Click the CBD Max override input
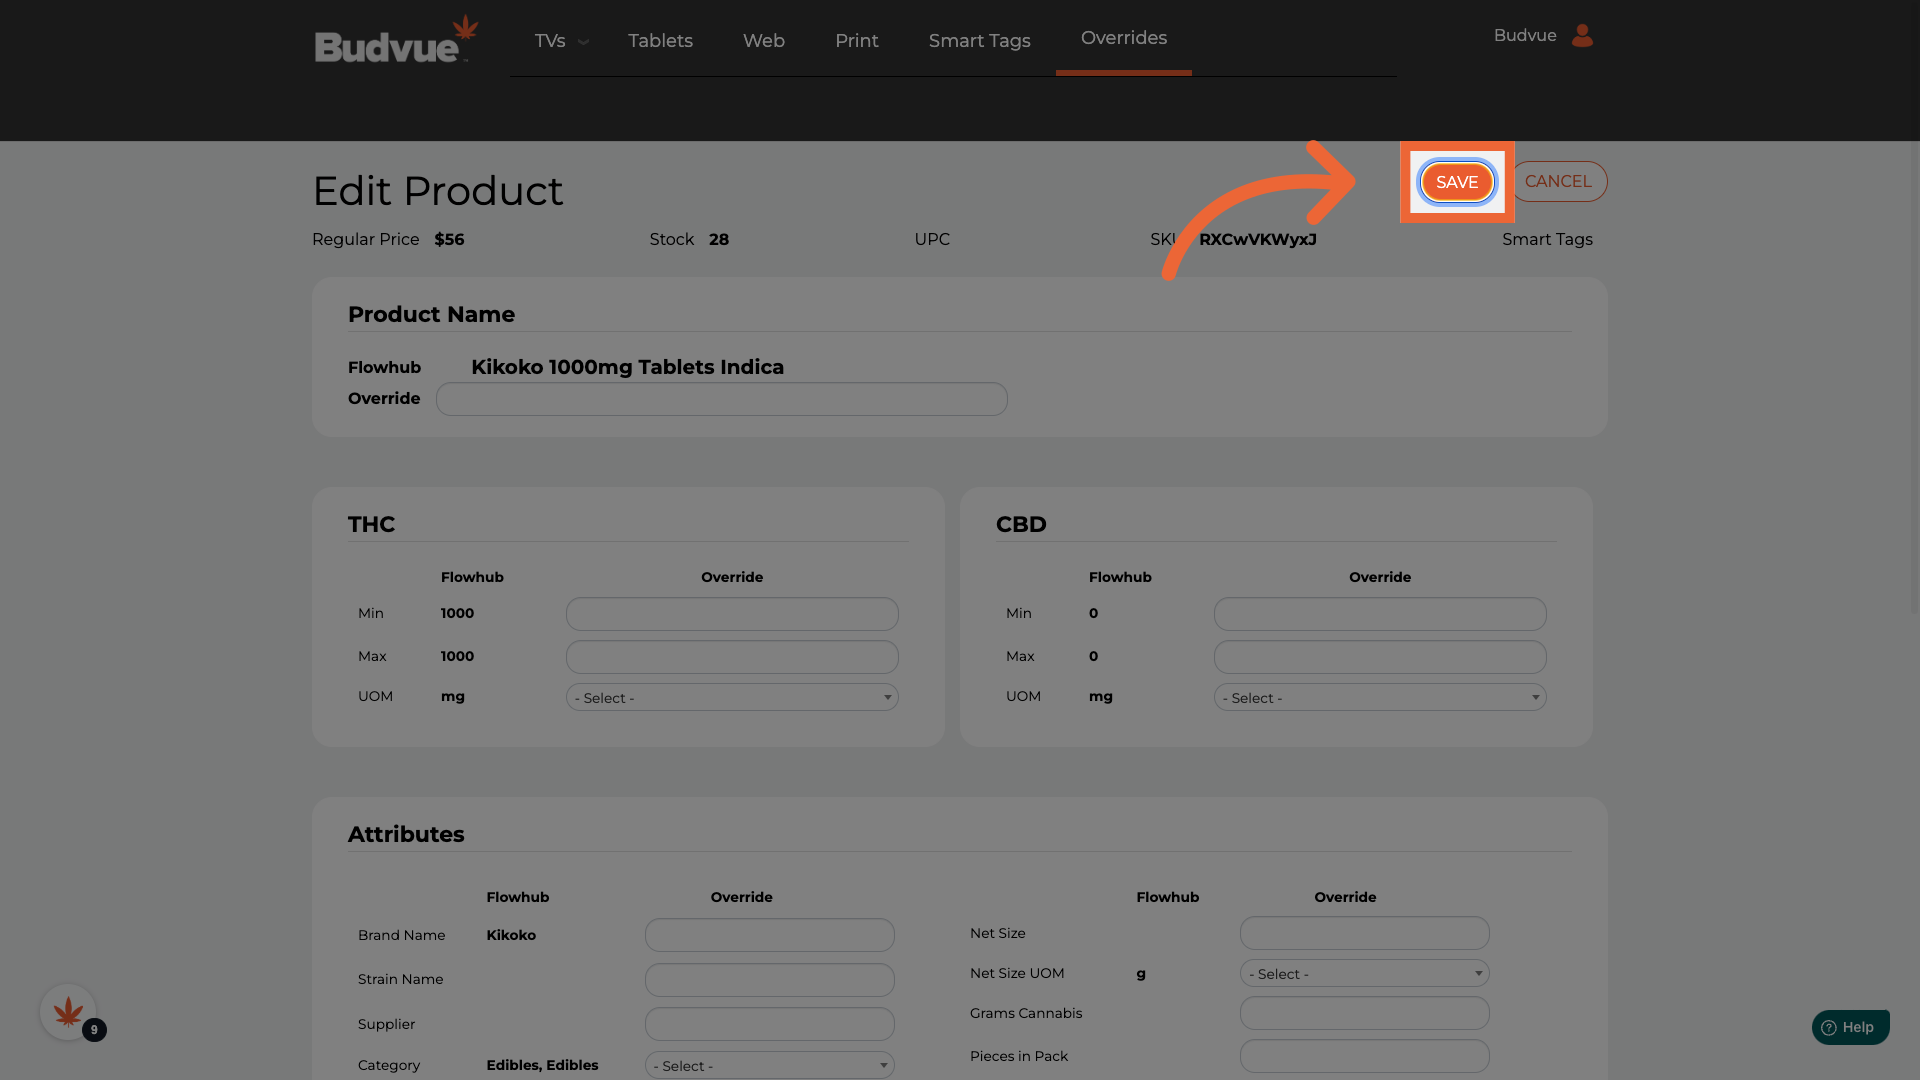1920x1080 pixels. coord(1380,657)
